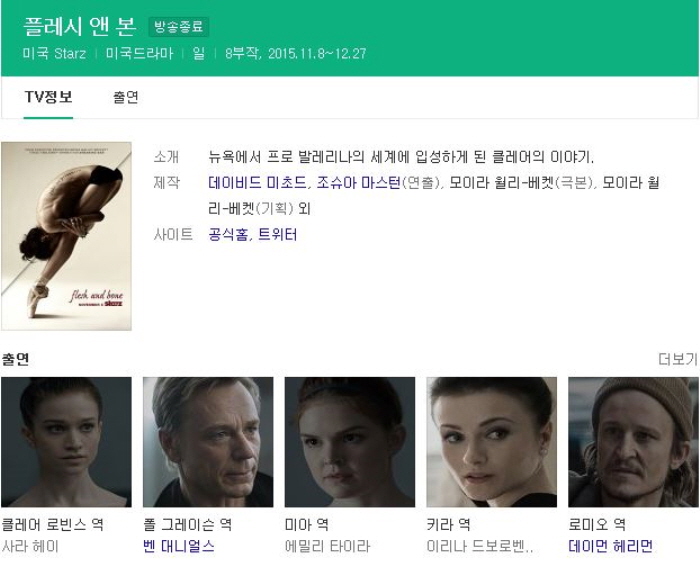Switch to the TV정보 tab
The height and width of the screenshot is (575, 700).
(48, 97)
